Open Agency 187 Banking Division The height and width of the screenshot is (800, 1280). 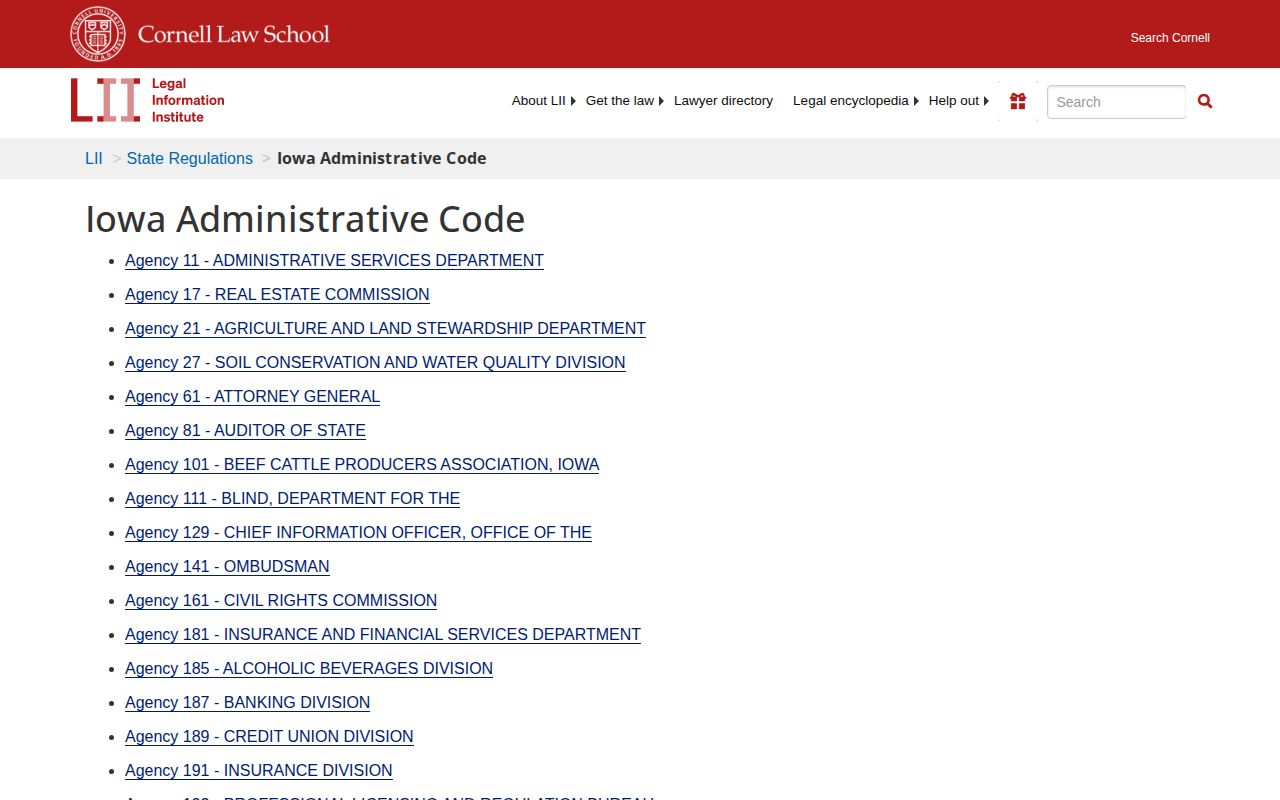(x=247, y=703)
